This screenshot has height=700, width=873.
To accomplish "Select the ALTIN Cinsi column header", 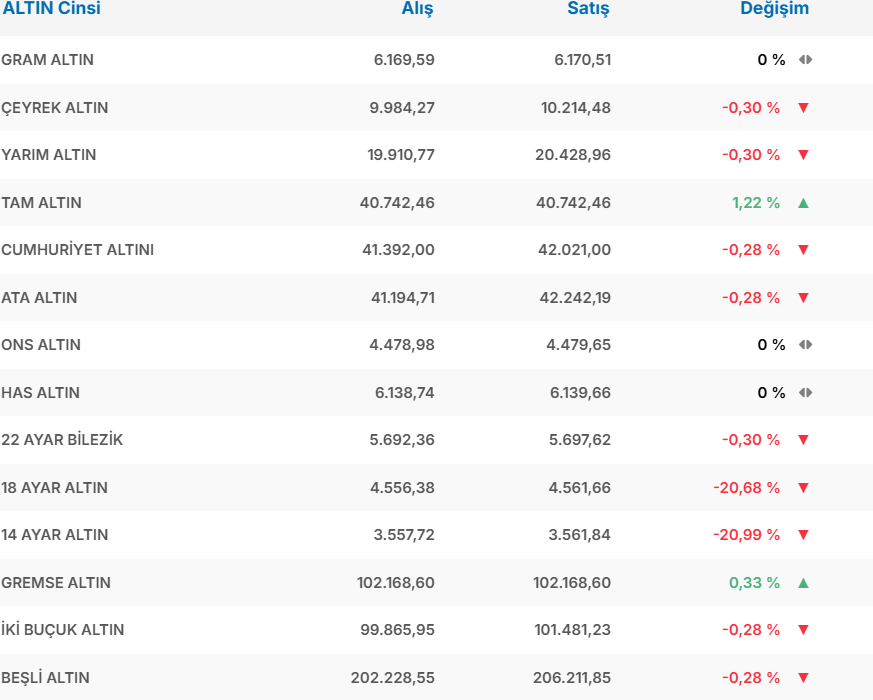I will click(51, 9).
